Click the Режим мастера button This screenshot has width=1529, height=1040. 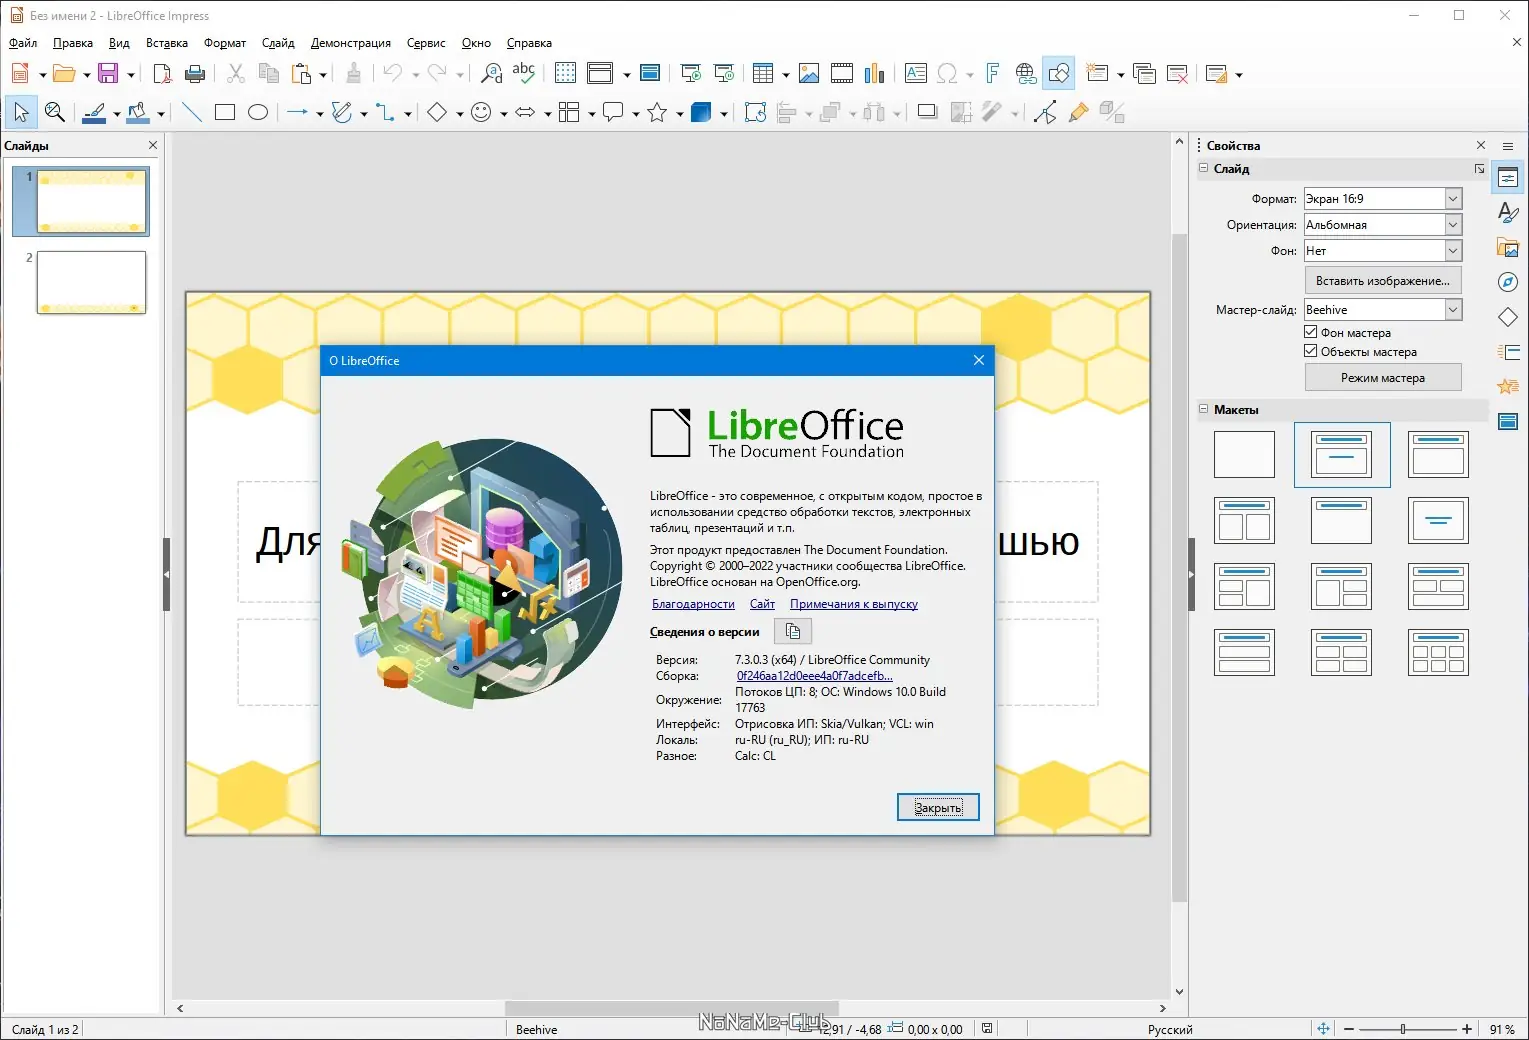(x=1383, y=378)
